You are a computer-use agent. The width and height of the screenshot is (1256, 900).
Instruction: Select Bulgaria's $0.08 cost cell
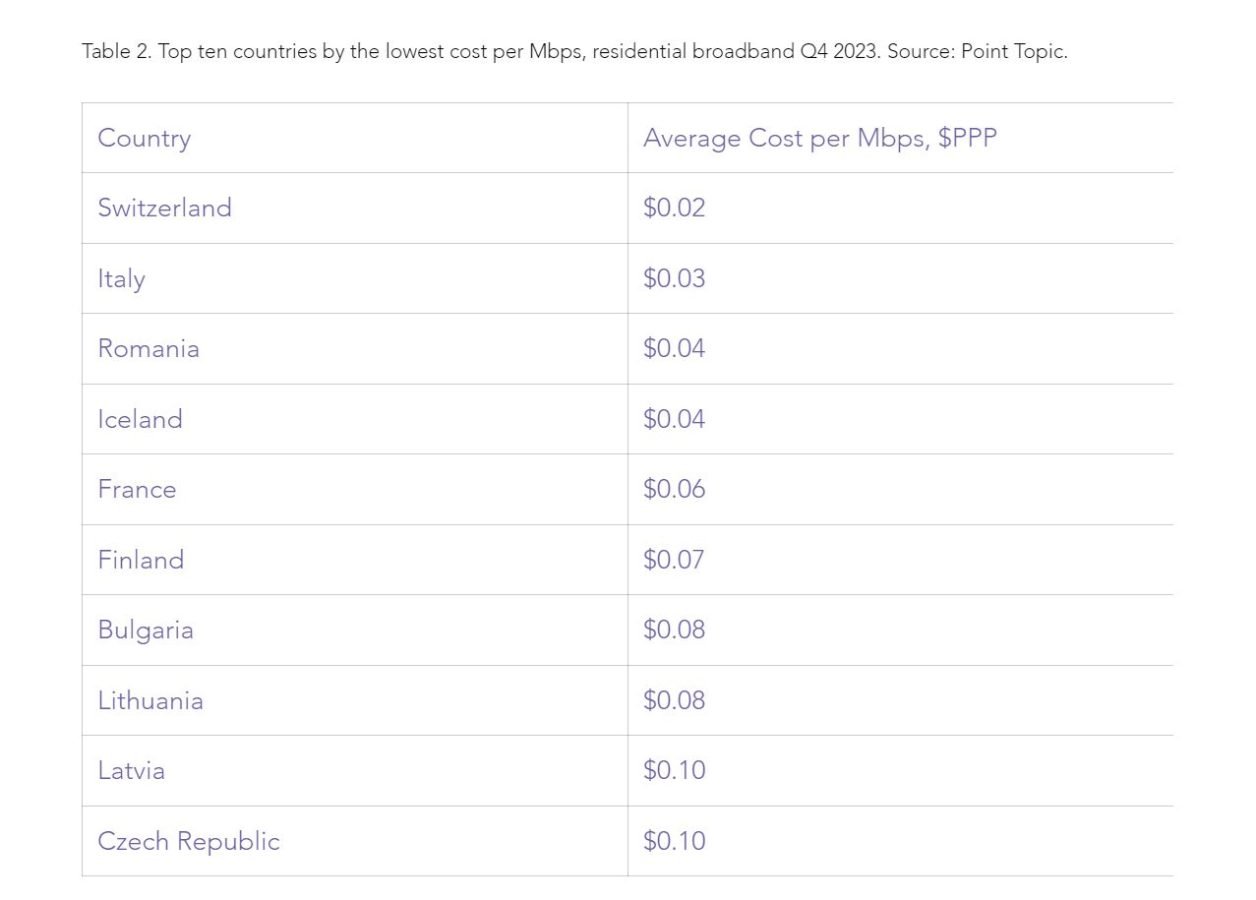(674, 630)
